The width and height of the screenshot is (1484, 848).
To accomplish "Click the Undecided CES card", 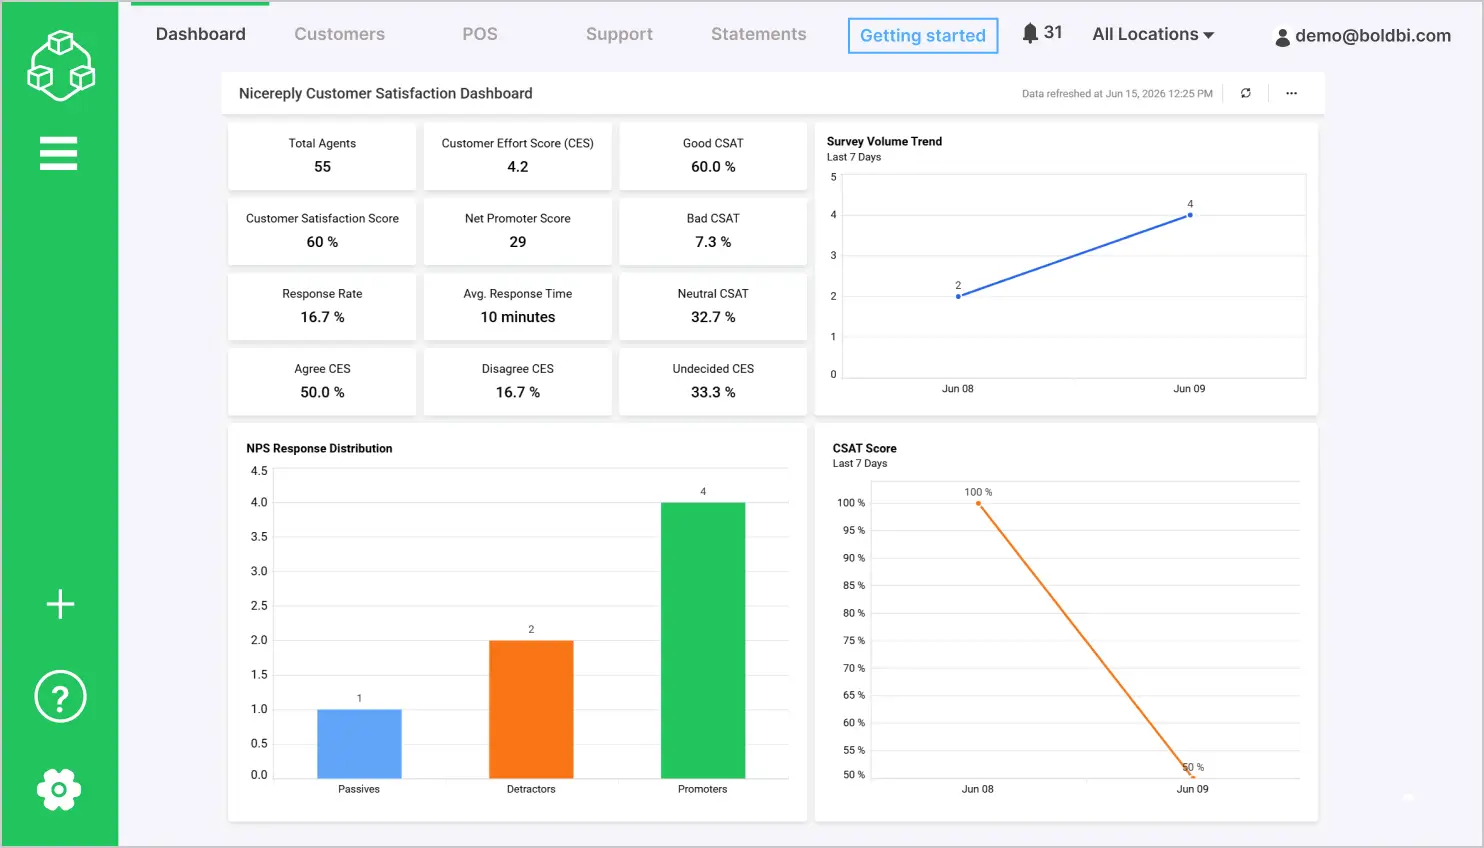I will (x=713, y=382).
